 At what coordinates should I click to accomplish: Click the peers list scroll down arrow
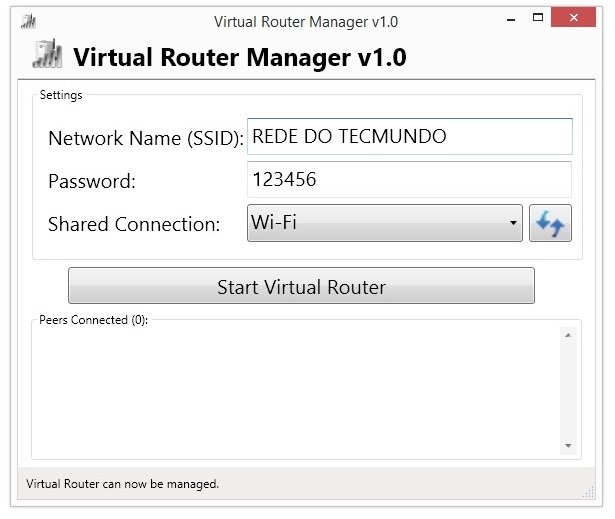tap(568, 446)
